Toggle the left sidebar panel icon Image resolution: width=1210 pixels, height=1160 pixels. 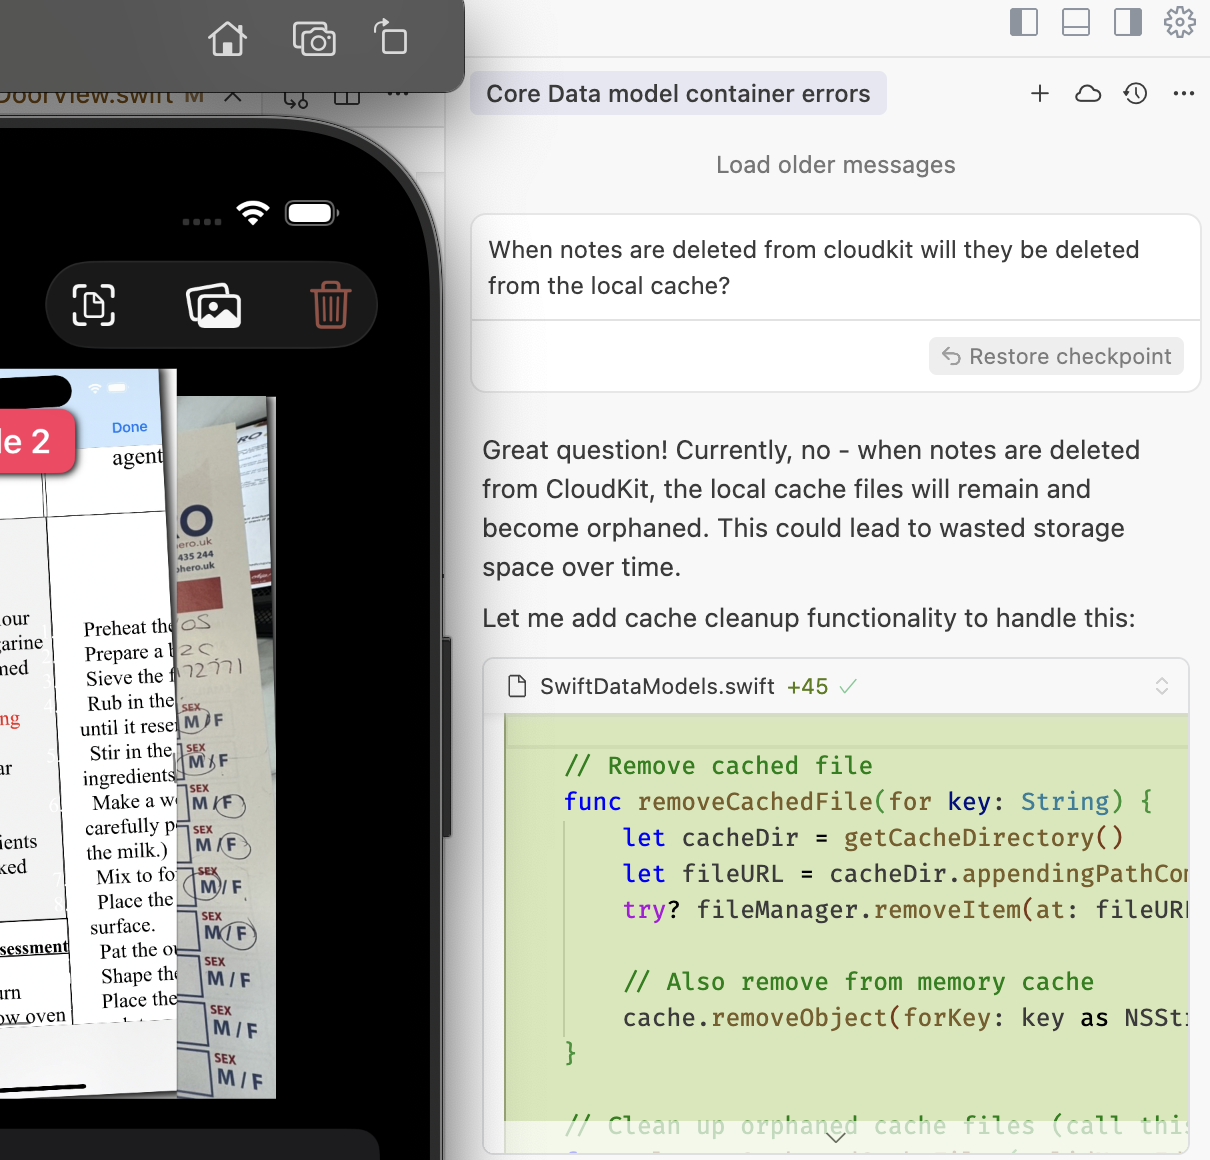[x=1024, y=22]
